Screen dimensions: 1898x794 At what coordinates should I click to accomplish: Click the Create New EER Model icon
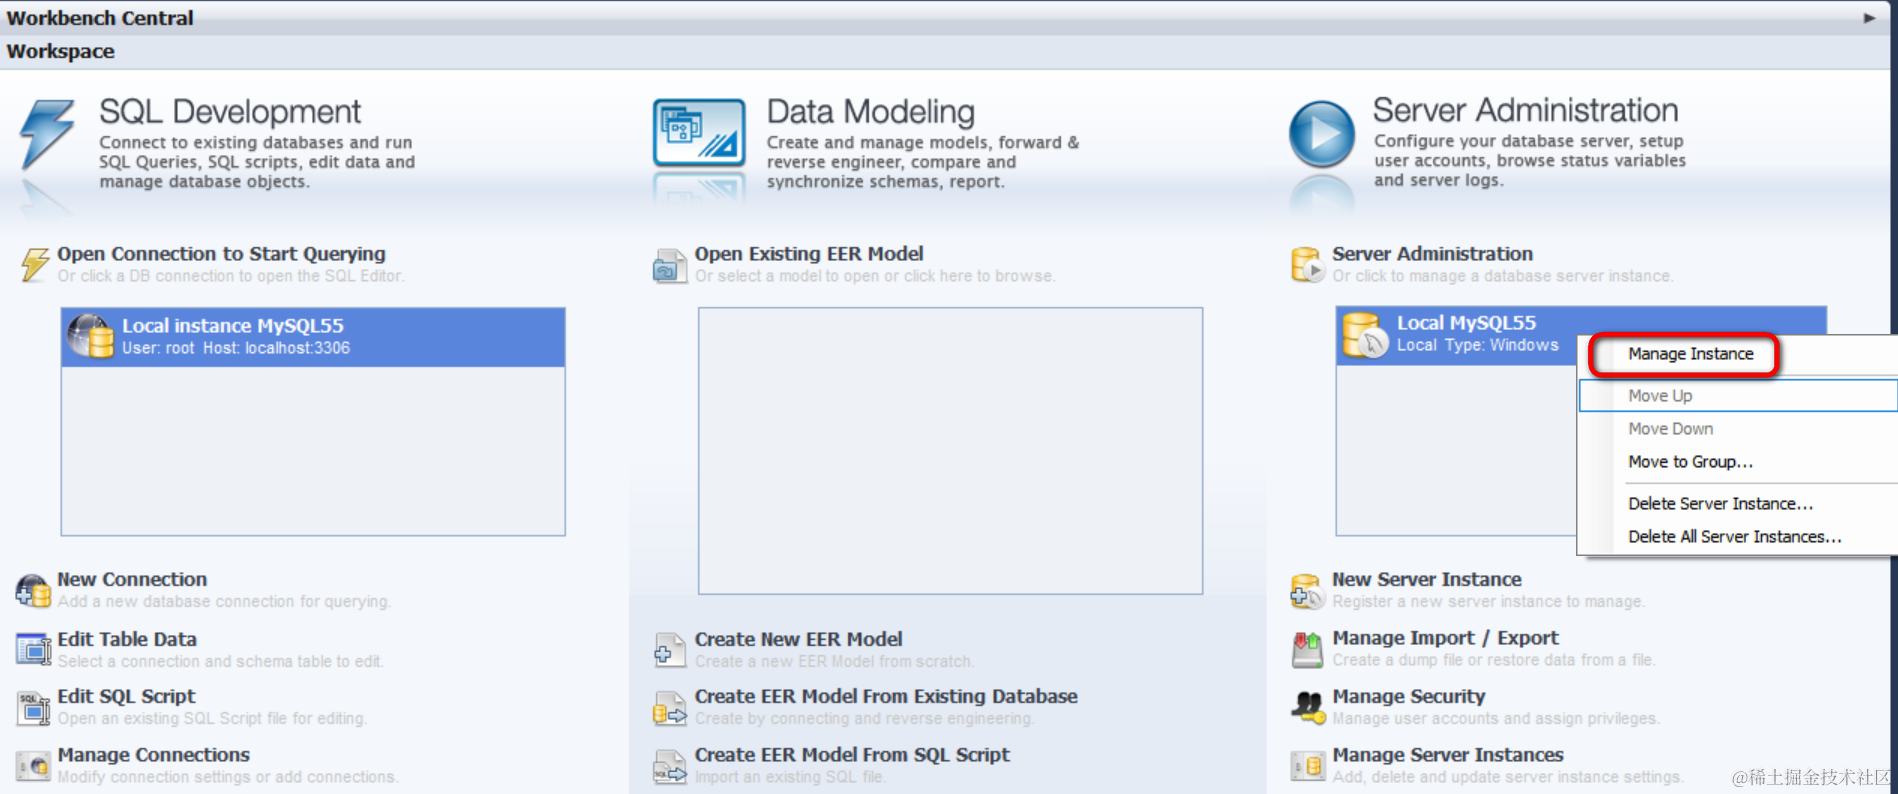click(669, 650)
